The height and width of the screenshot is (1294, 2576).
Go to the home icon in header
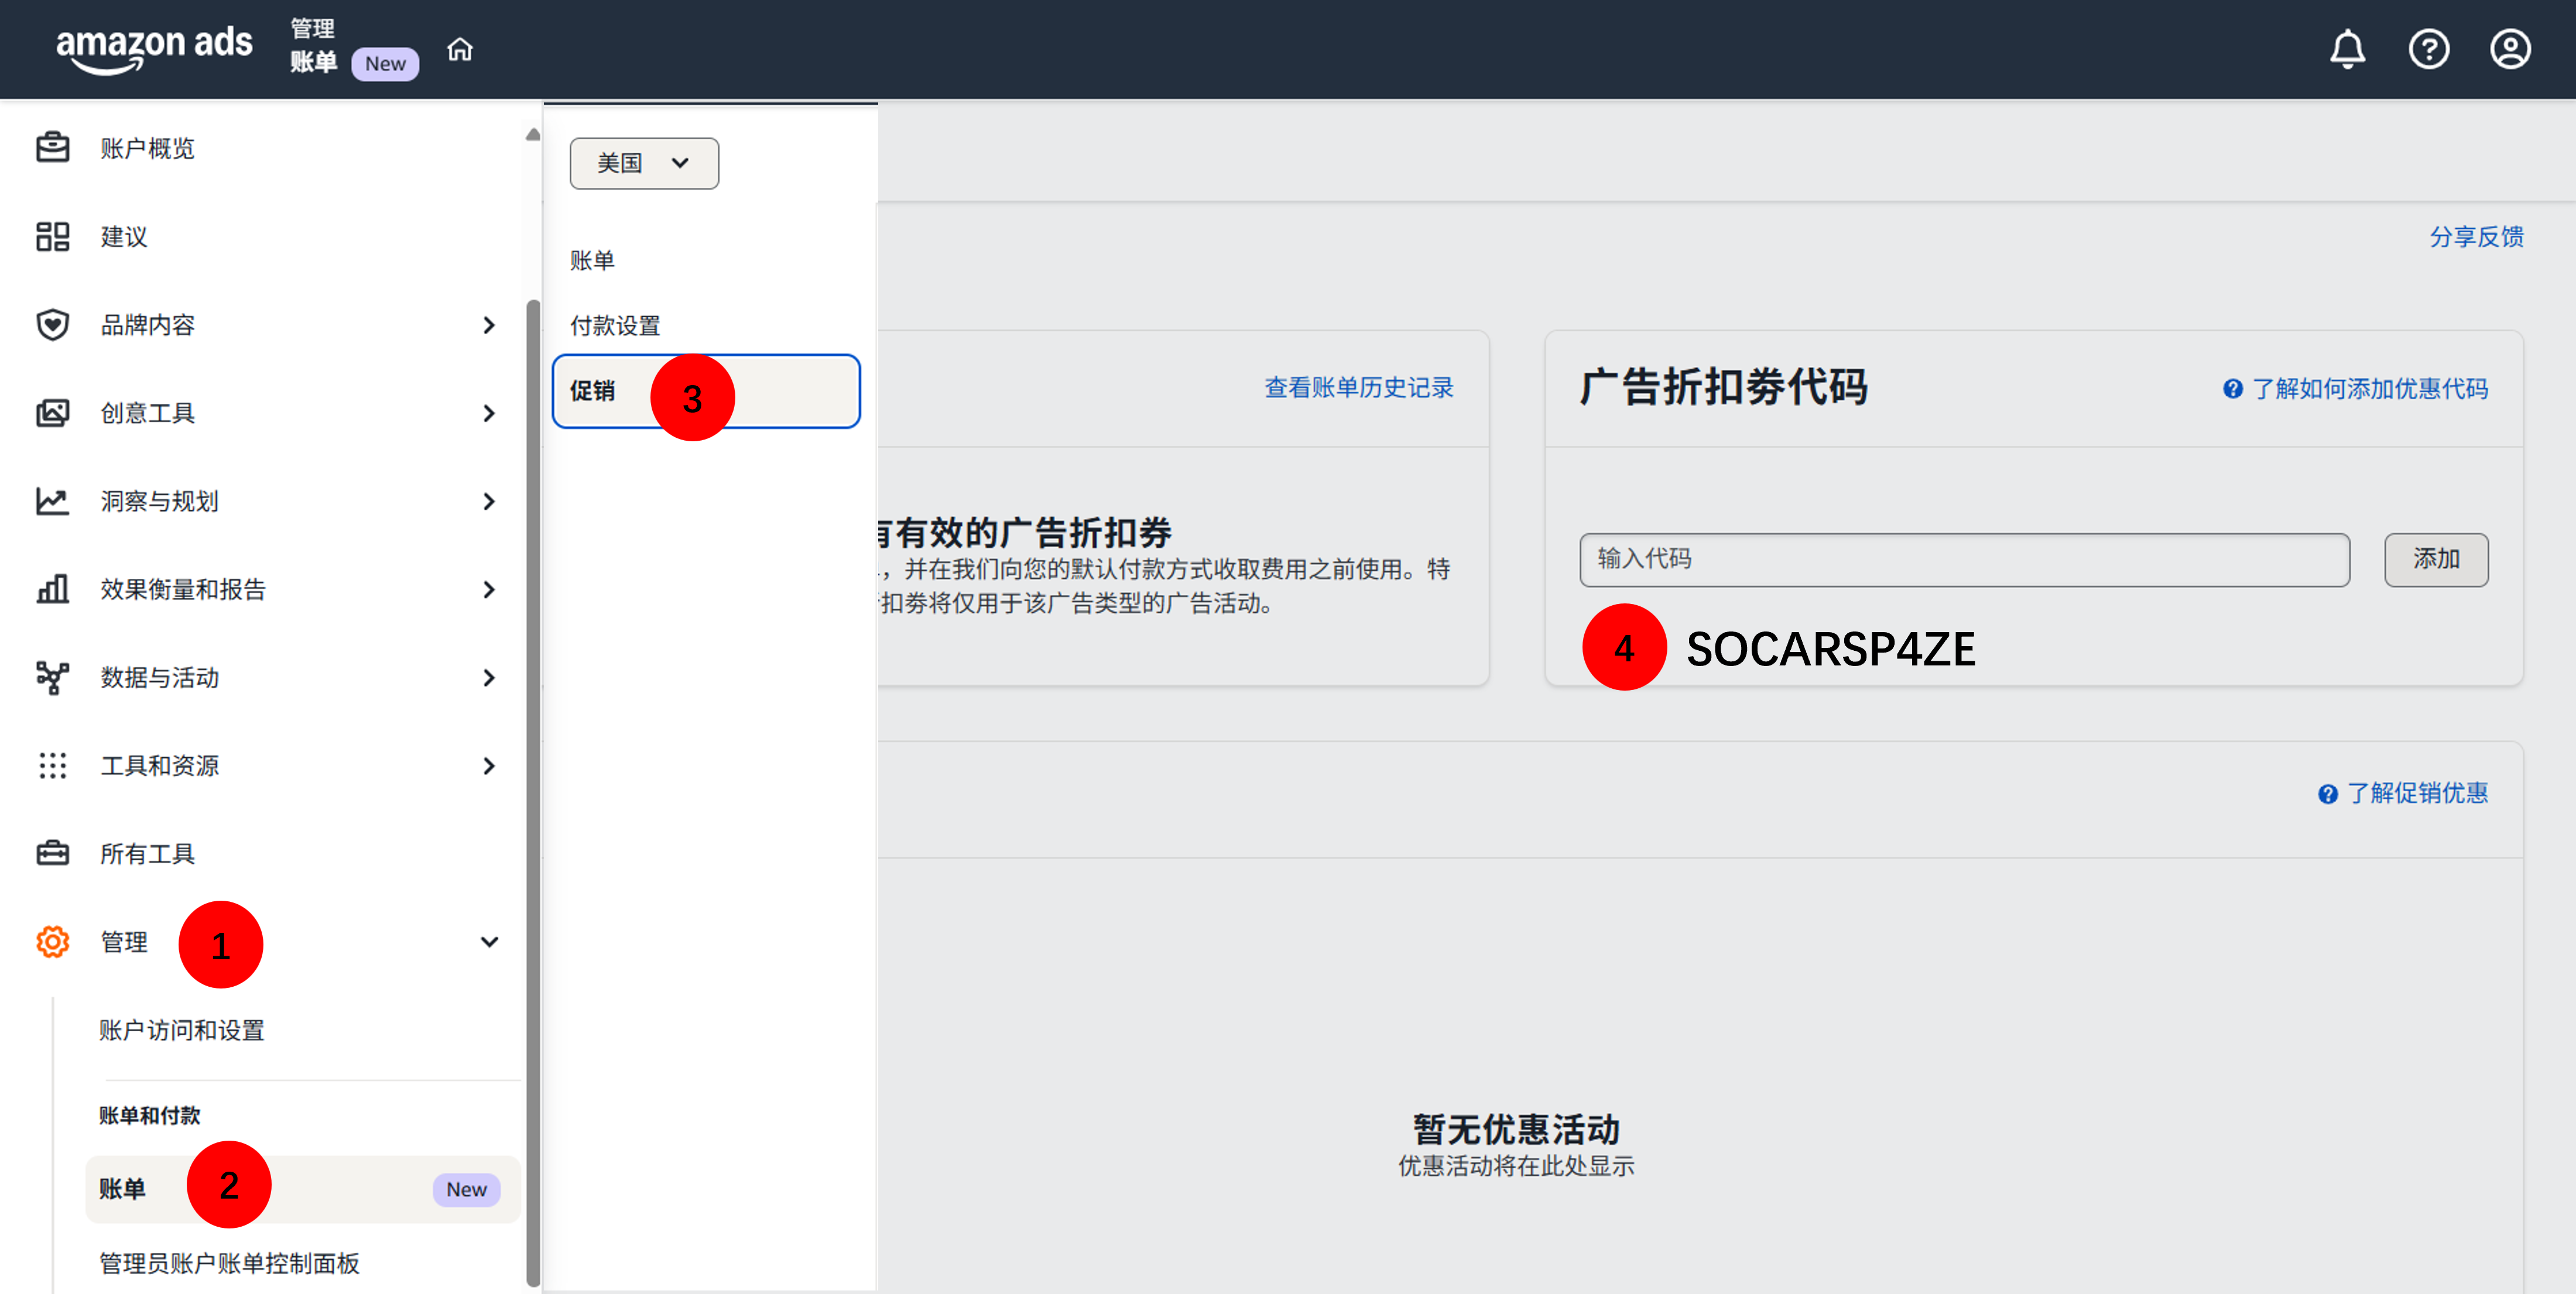coord(460,49)
